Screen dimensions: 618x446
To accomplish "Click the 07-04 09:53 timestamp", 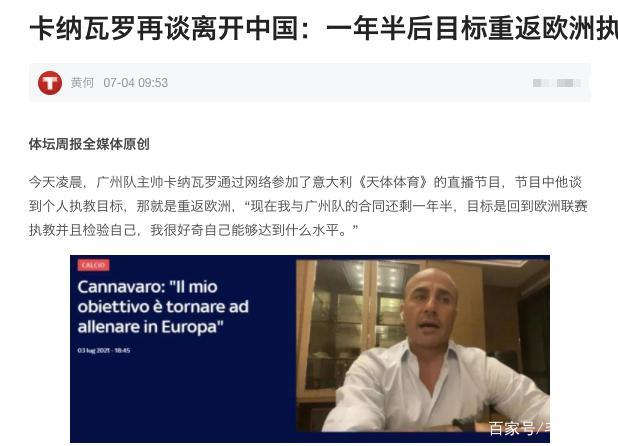I will coord(136,83).
